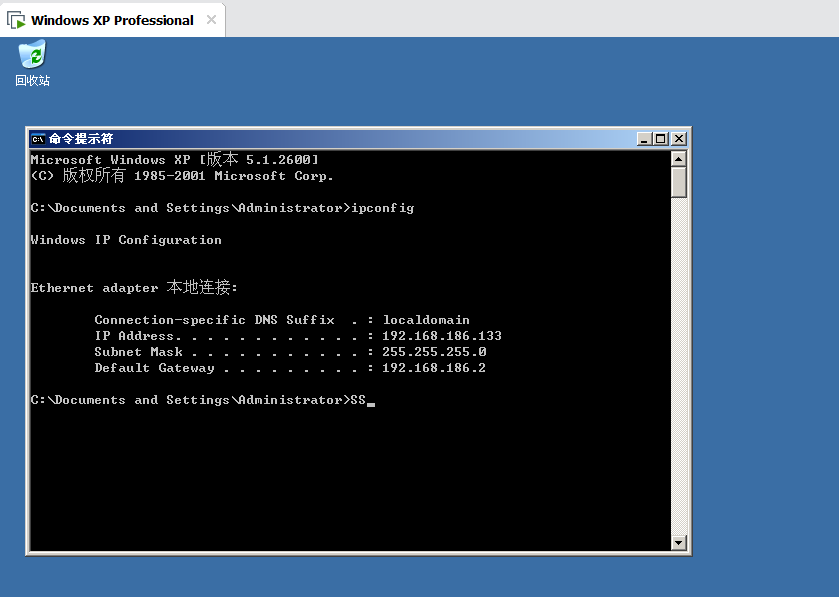Click the typed 'ipconfig' command text

382,208
